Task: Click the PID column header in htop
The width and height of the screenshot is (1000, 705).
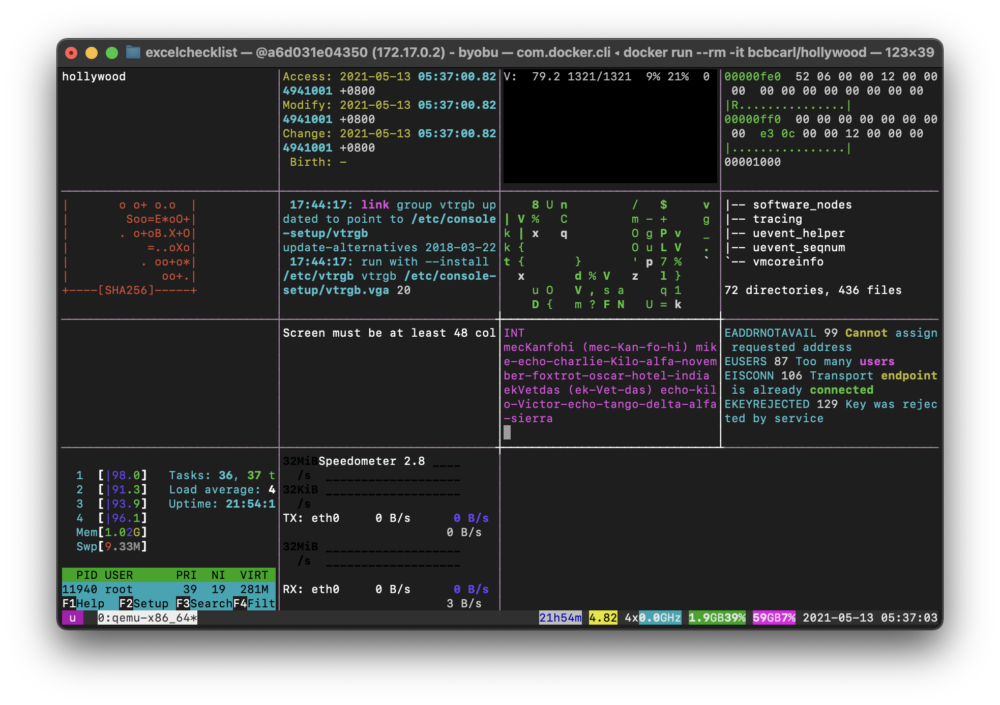Action: (87, 575)
